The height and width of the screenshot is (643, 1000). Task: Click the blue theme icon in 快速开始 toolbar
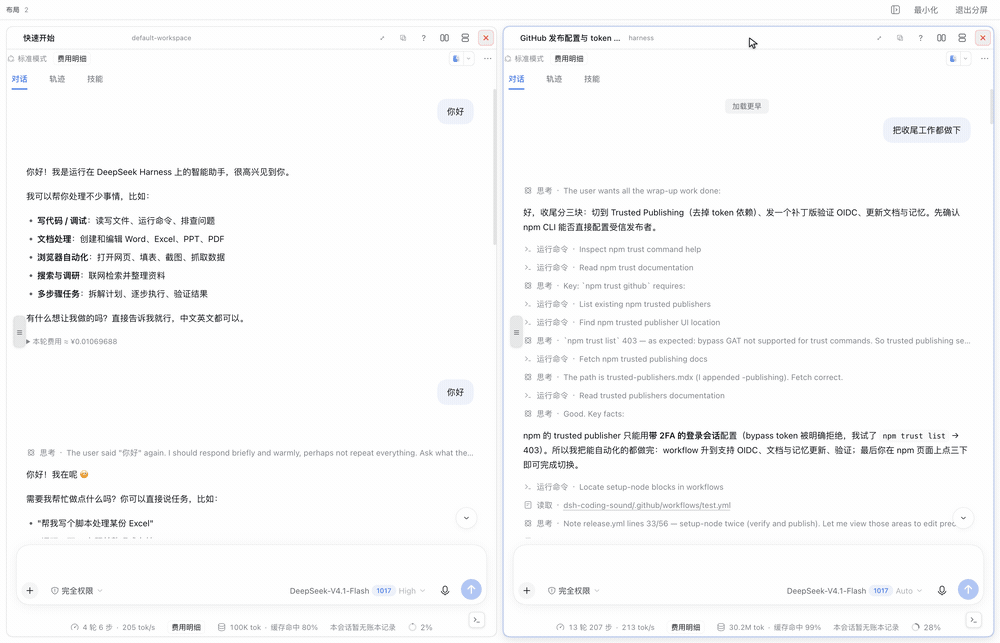pyautogui.click(x=456, y=59)
